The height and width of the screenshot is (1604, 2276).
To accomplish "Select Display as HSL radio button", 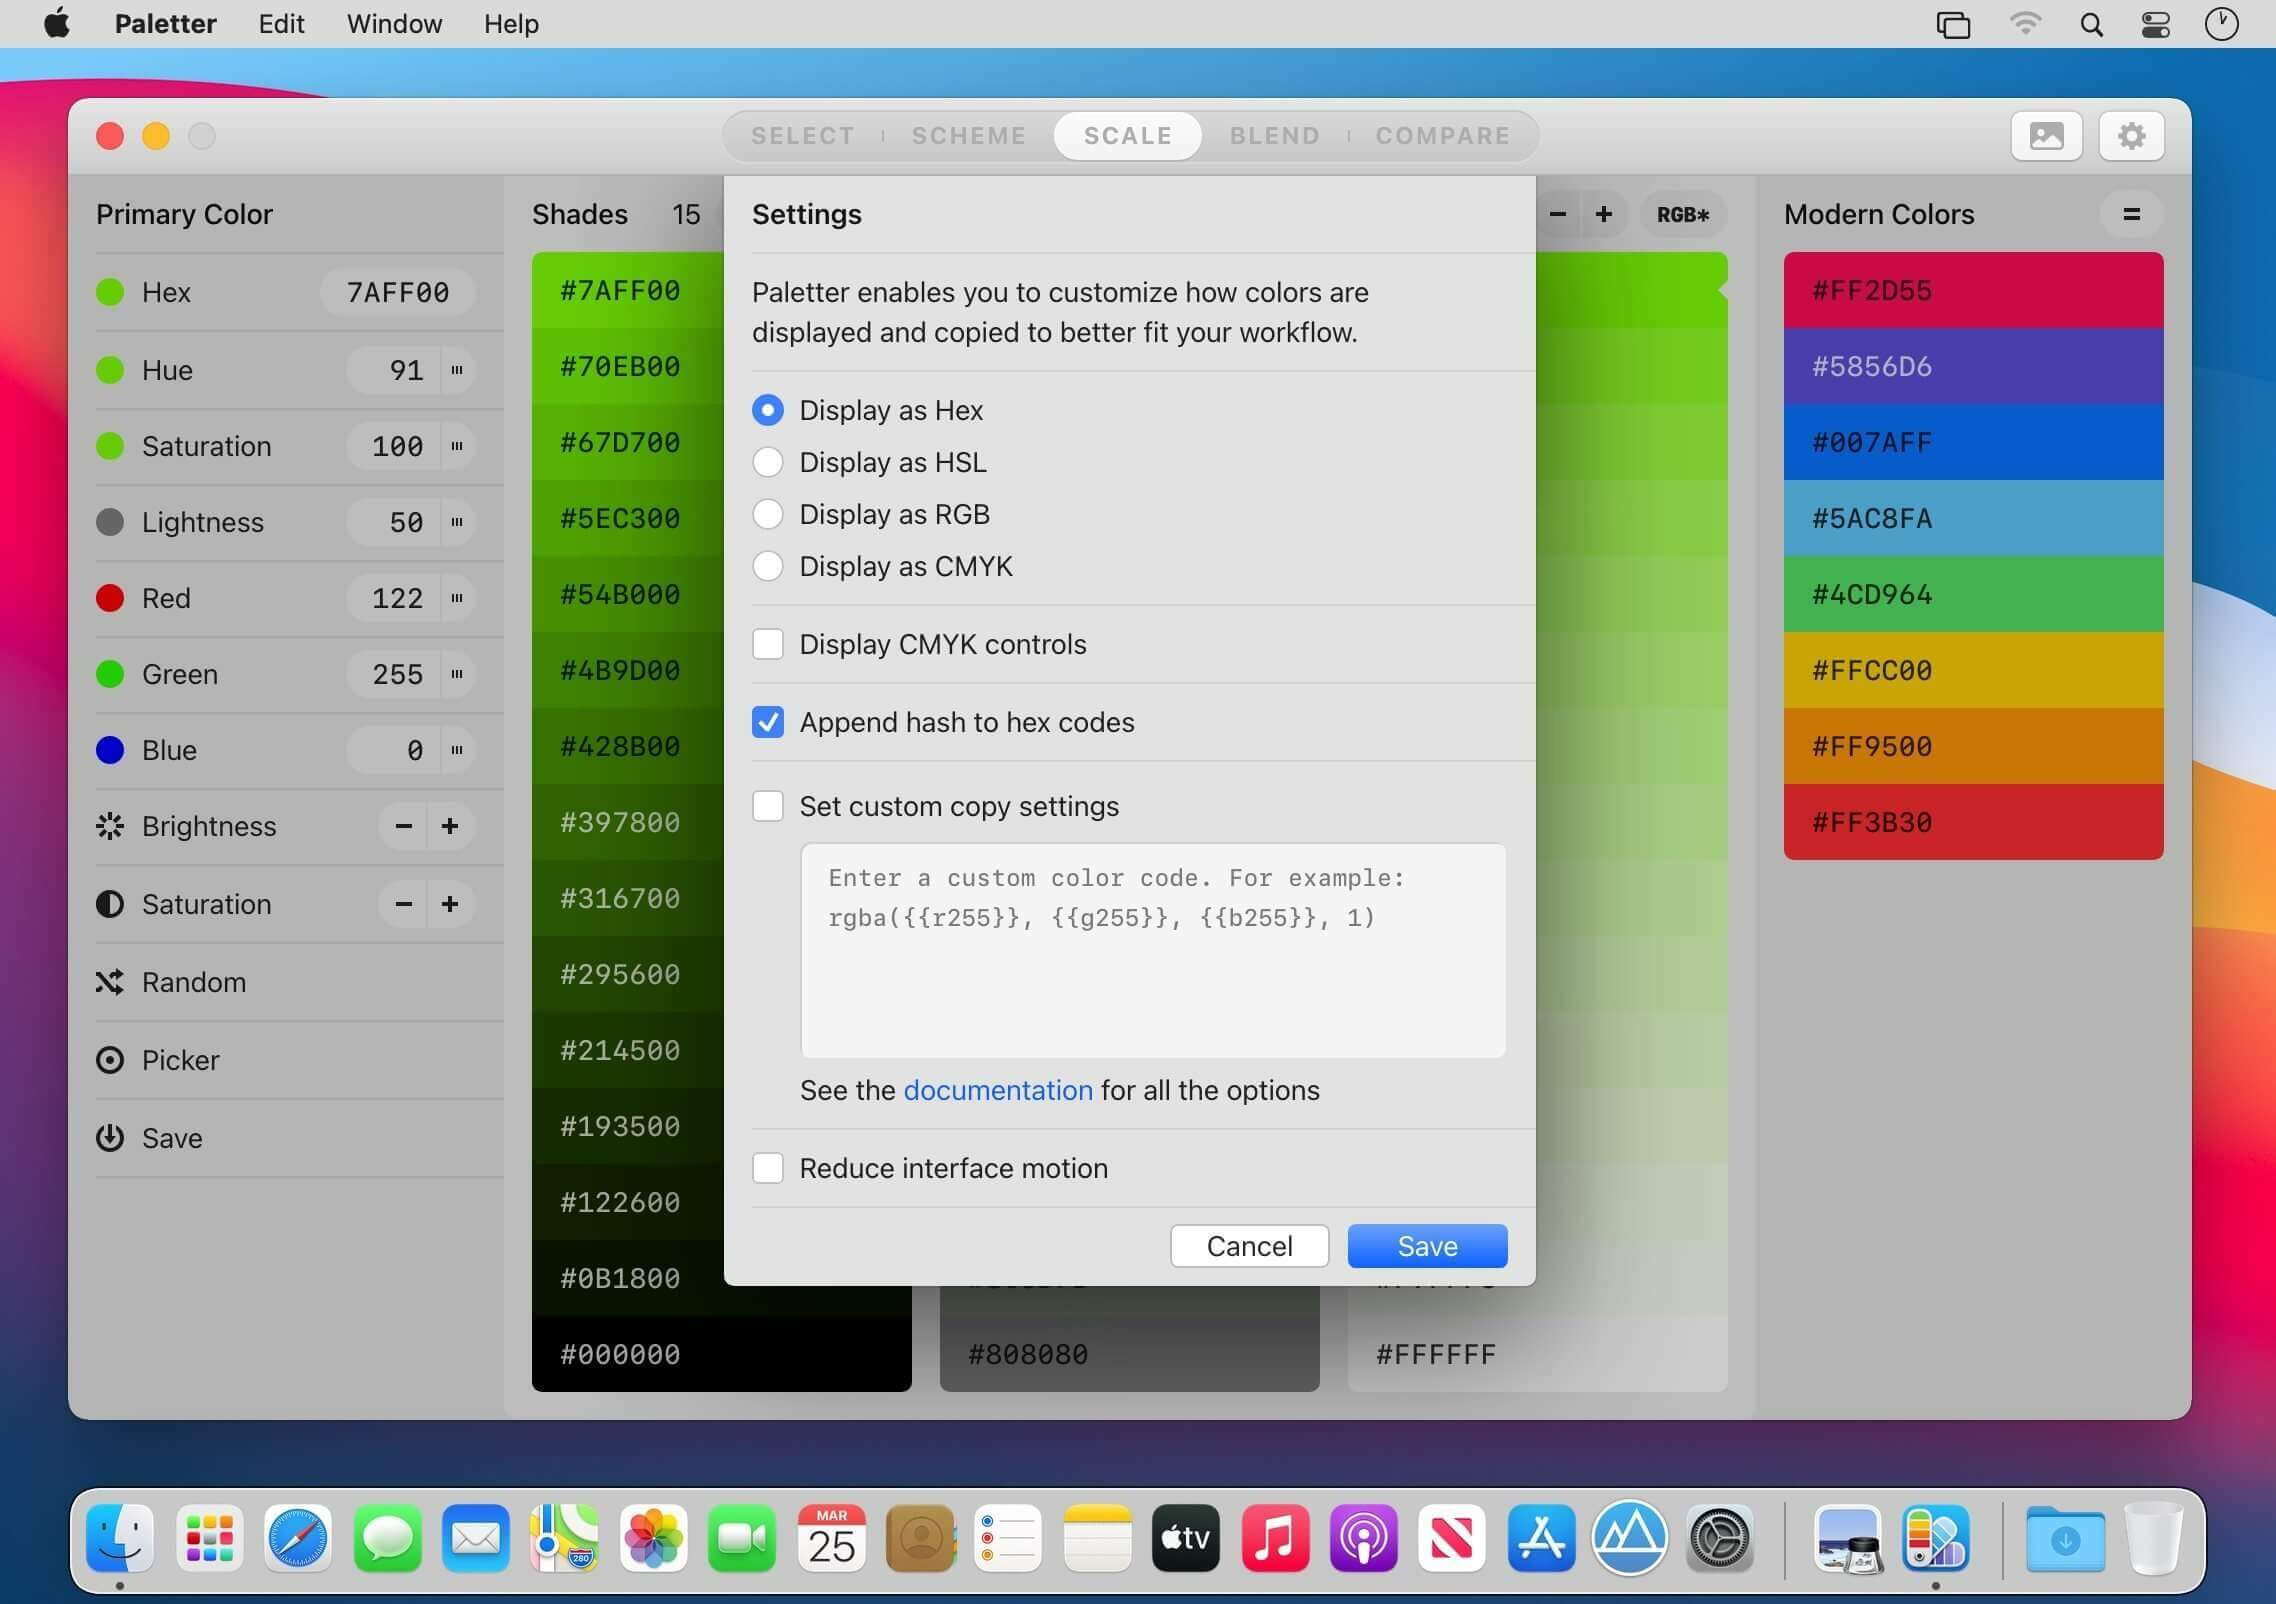I will click(x=767, y=462).
